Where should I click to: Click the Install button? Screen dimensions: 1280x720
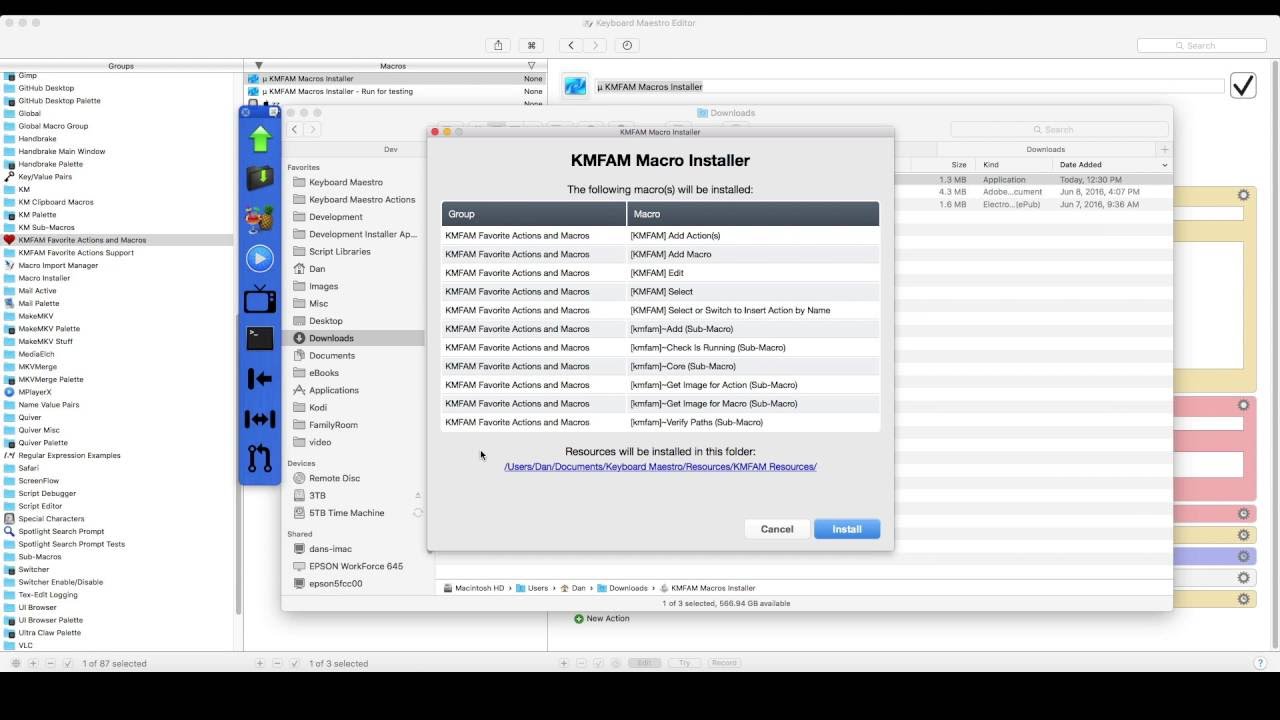coord(847,529)
